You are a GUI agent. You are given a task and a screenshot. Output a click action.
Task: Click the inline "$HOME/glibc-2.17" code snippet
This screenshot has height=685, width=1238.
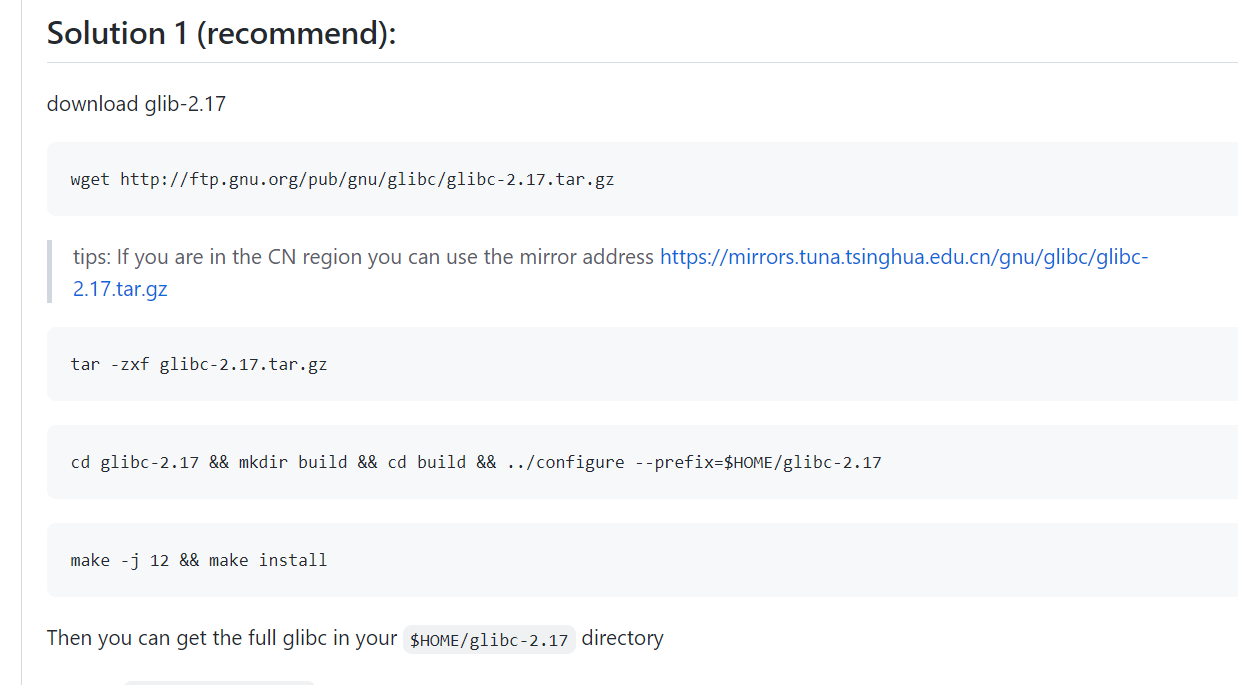(489, 640)
